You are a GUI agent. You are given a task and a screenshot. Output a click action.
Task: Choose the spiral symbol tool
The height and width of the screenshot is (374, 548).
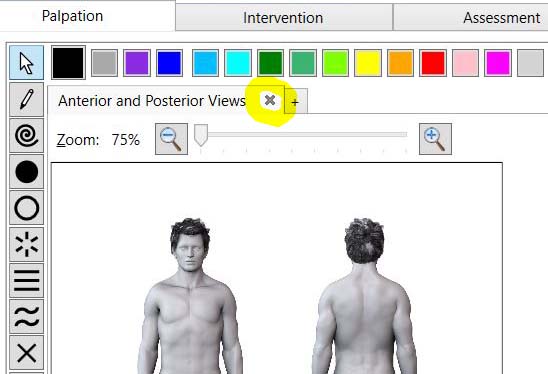click(27, 136)
